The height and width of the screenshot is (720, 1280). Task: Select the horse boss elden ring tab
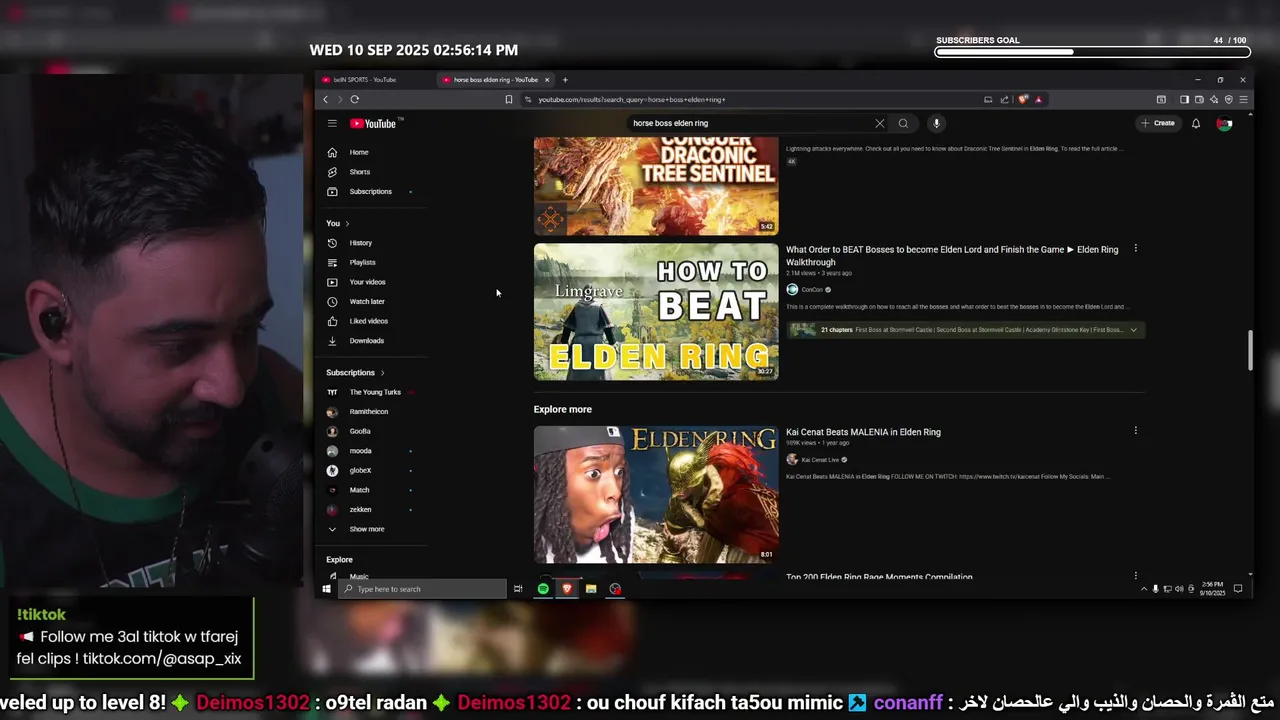tap(495, 80)
